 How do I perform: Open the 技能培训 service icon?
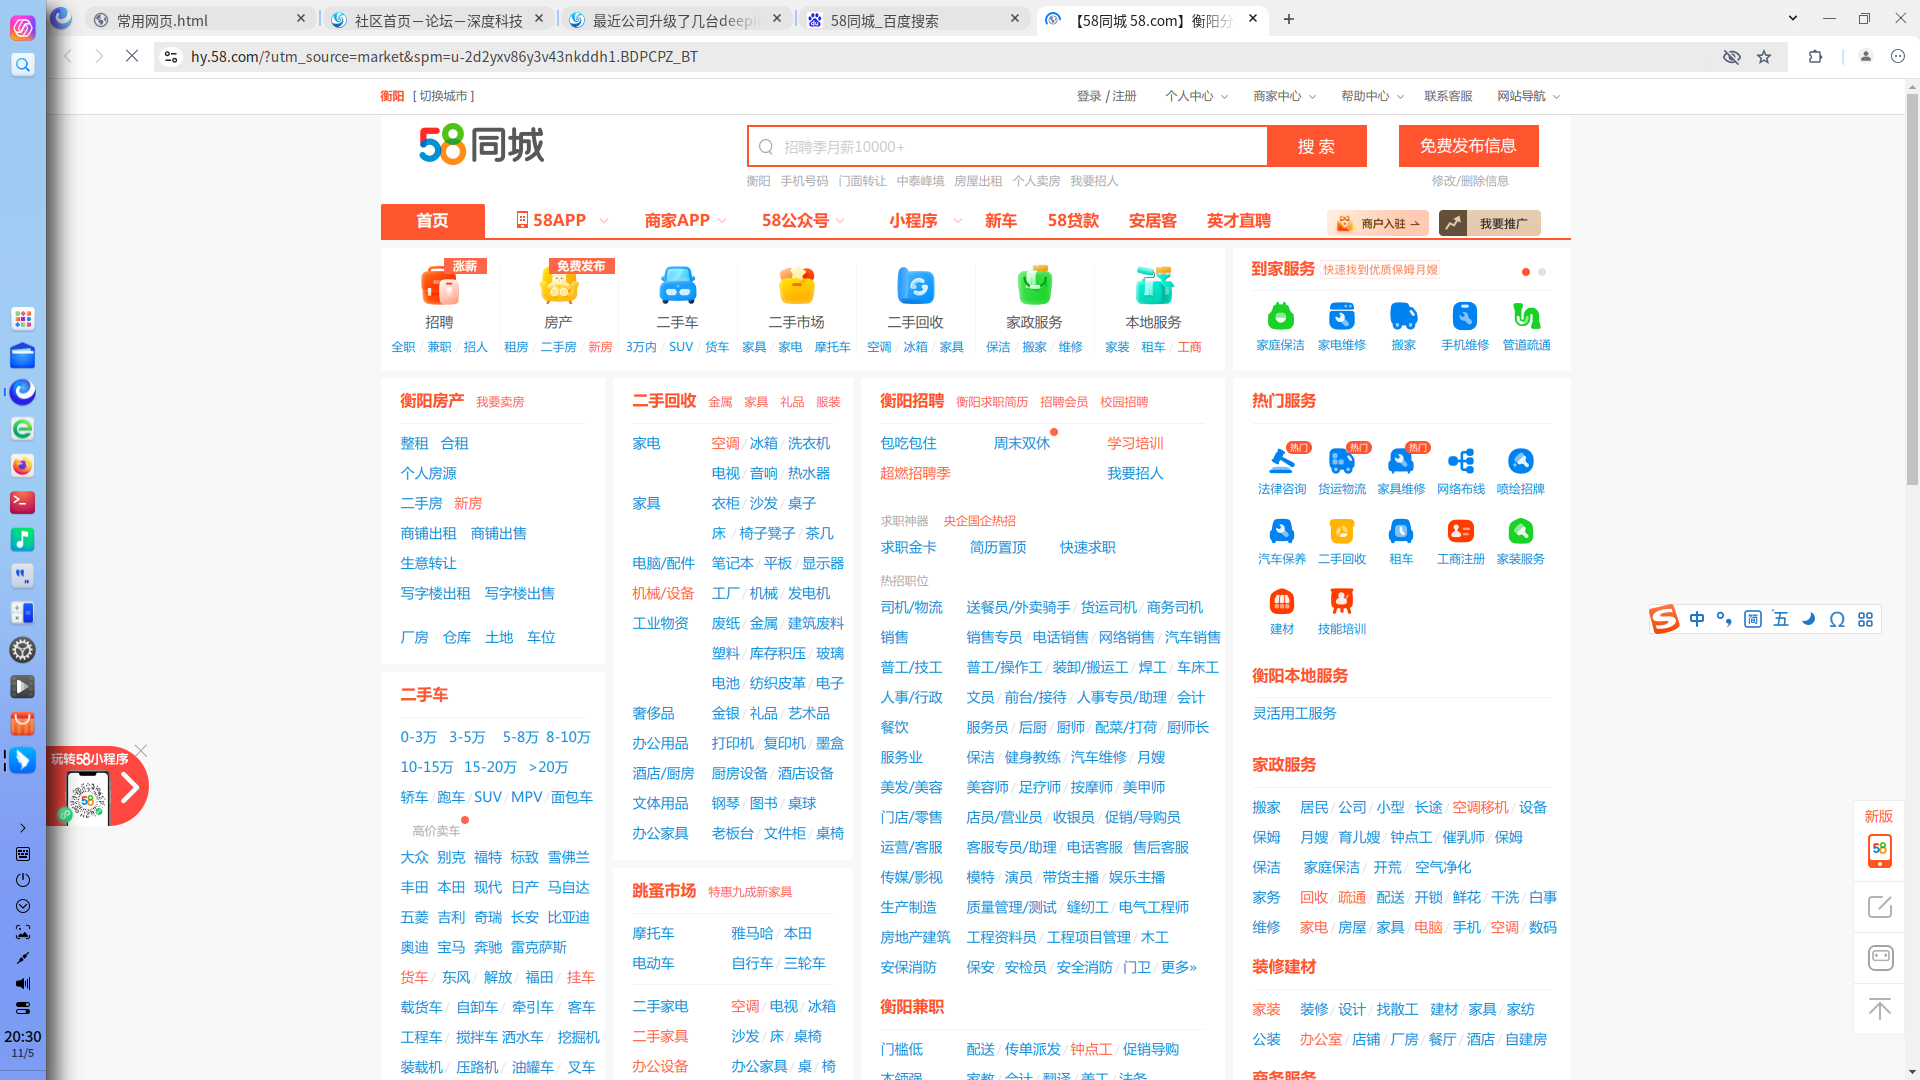tap(1342, 601)
